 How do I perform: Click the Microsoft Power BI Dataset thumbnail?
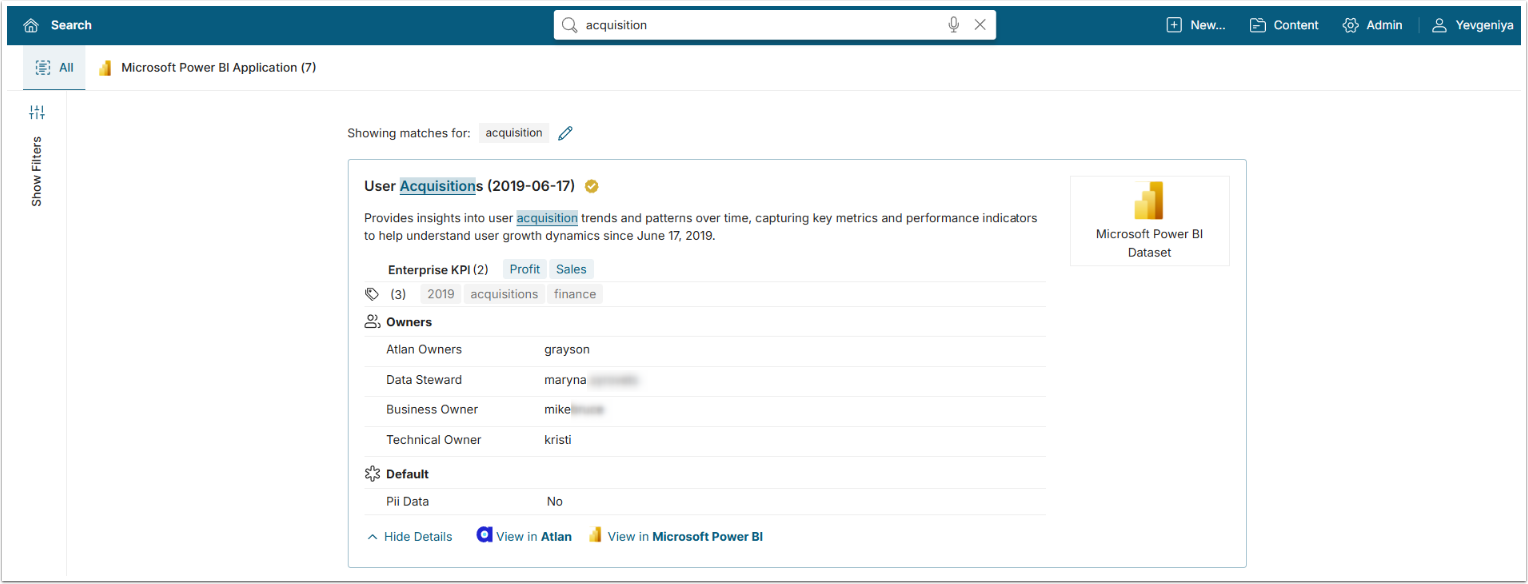click(x=1150, y=221)
